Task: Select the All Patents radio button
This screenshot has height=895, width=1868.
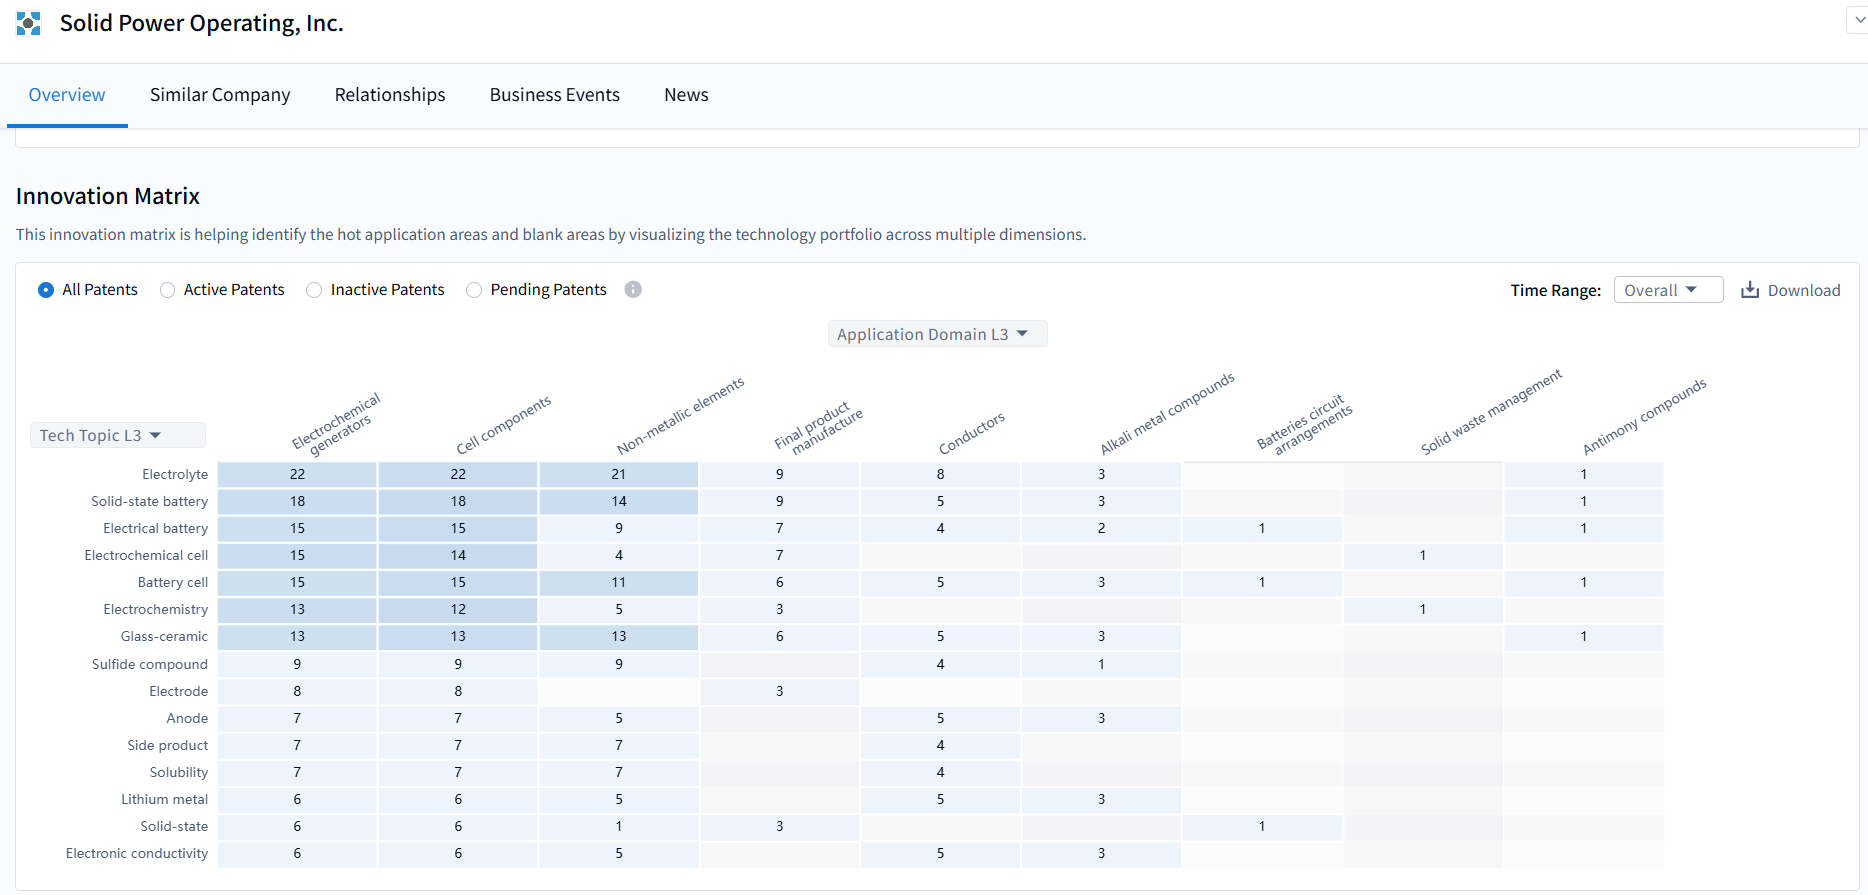Action: pos(46,290)
